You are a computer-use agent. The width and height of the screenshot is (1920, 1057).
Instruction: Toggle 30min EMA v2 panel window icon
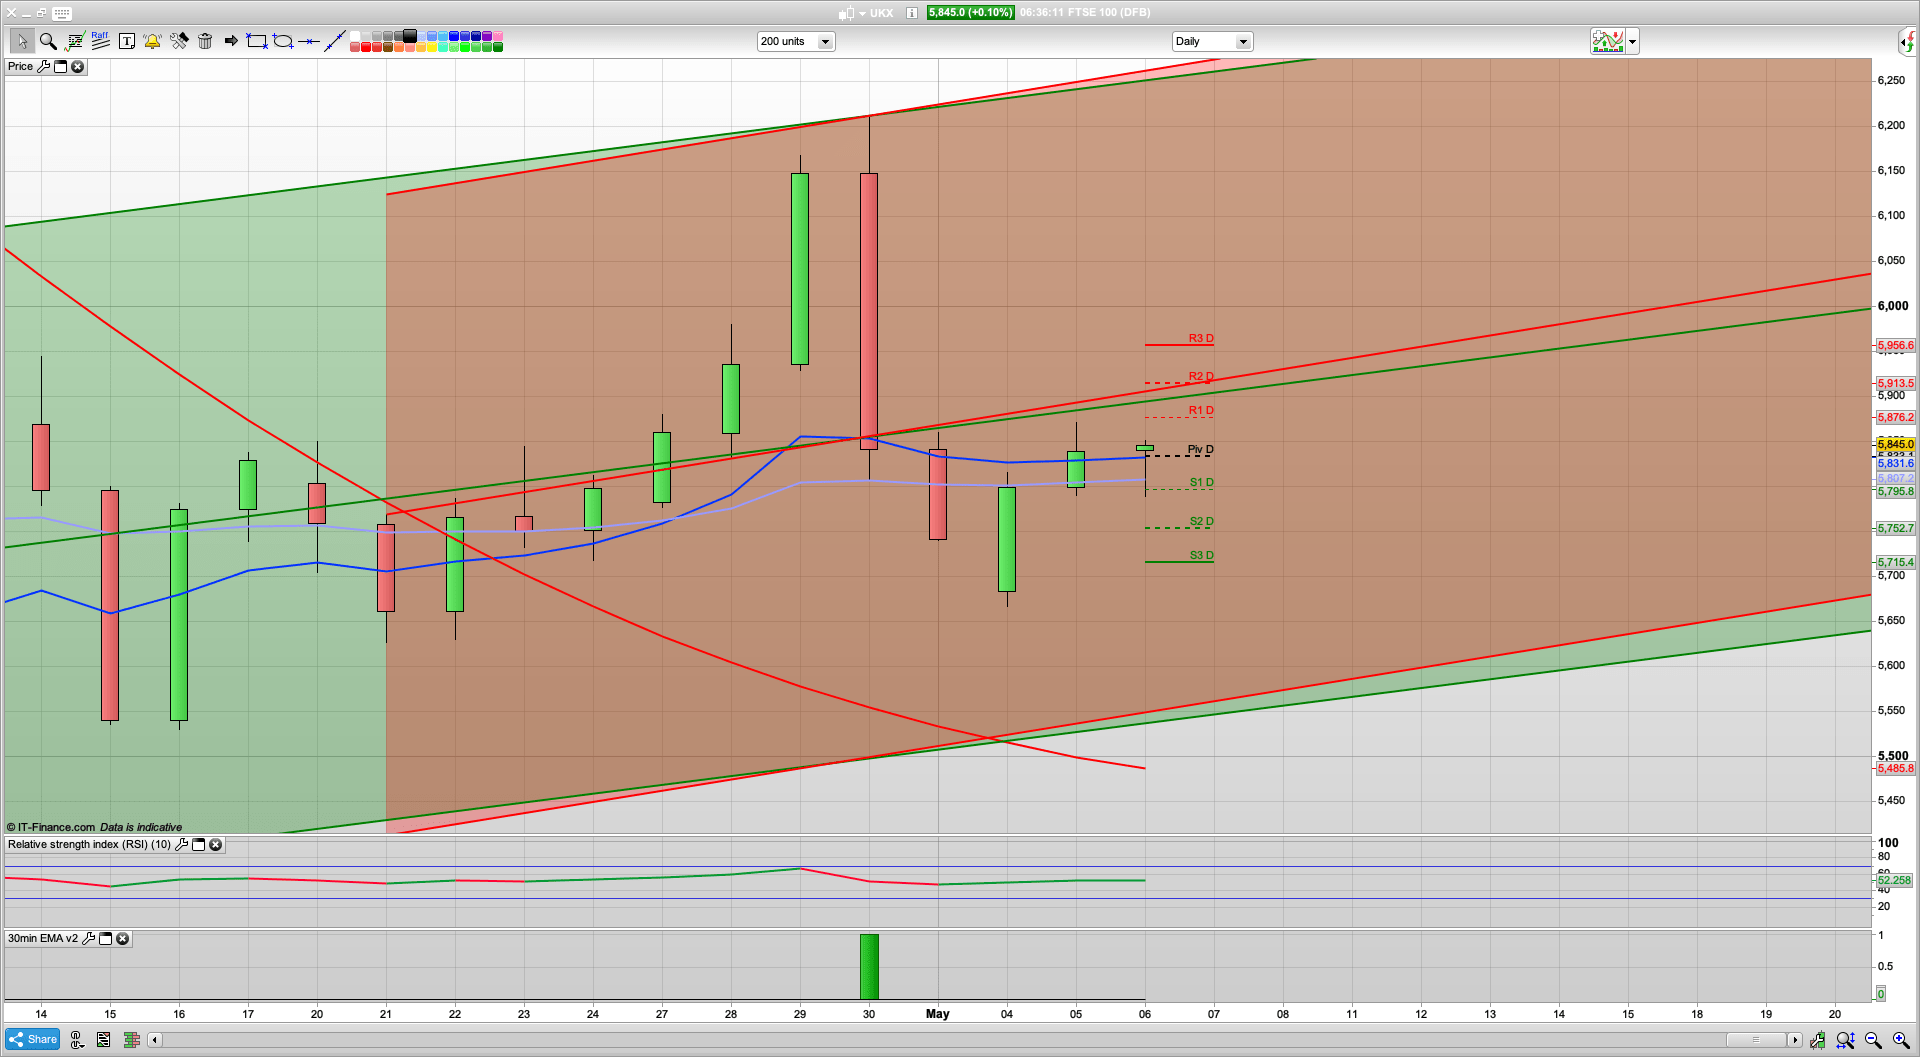[105, 939]
